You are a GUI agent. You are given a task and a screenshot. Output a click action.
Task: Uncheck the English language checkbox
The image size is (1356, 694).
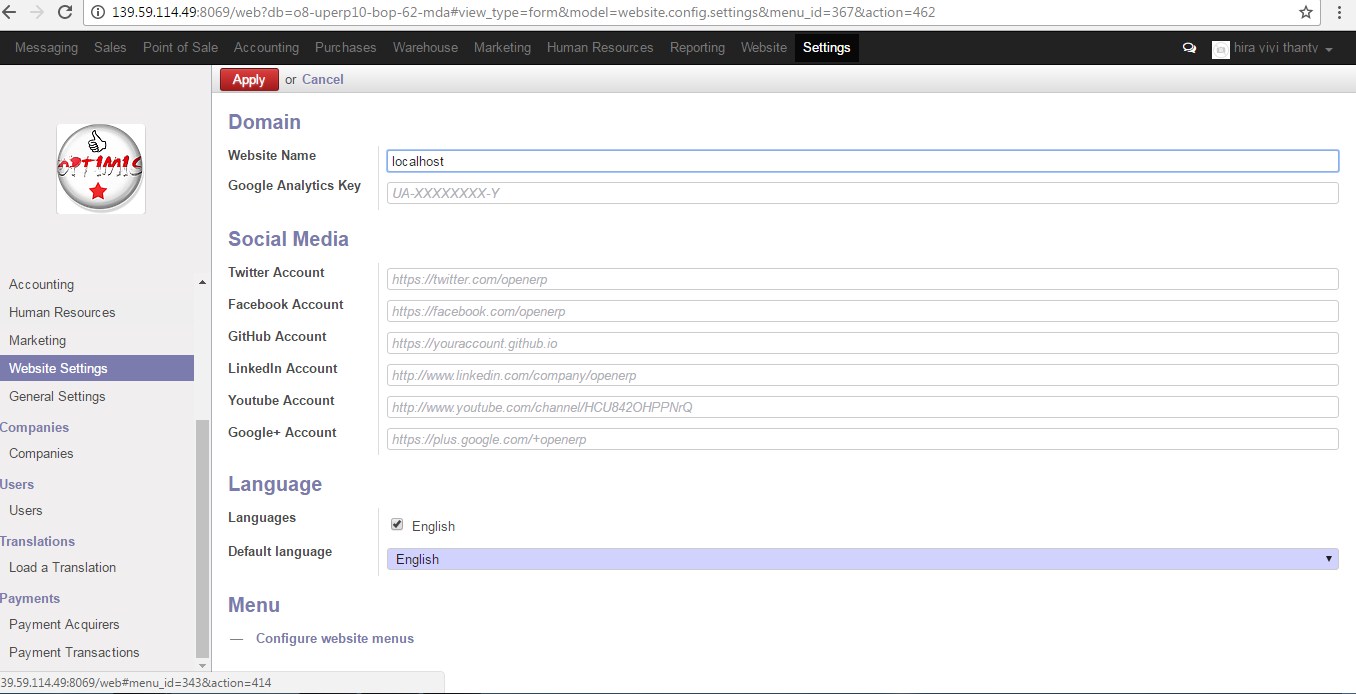coord(397,525)
